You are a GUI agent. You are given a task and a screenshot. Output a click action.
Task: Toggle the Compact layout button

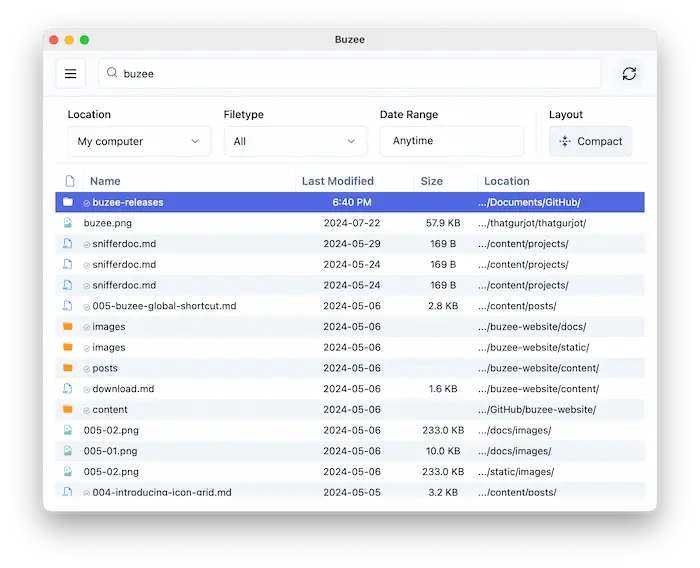[x=591, y=141]
